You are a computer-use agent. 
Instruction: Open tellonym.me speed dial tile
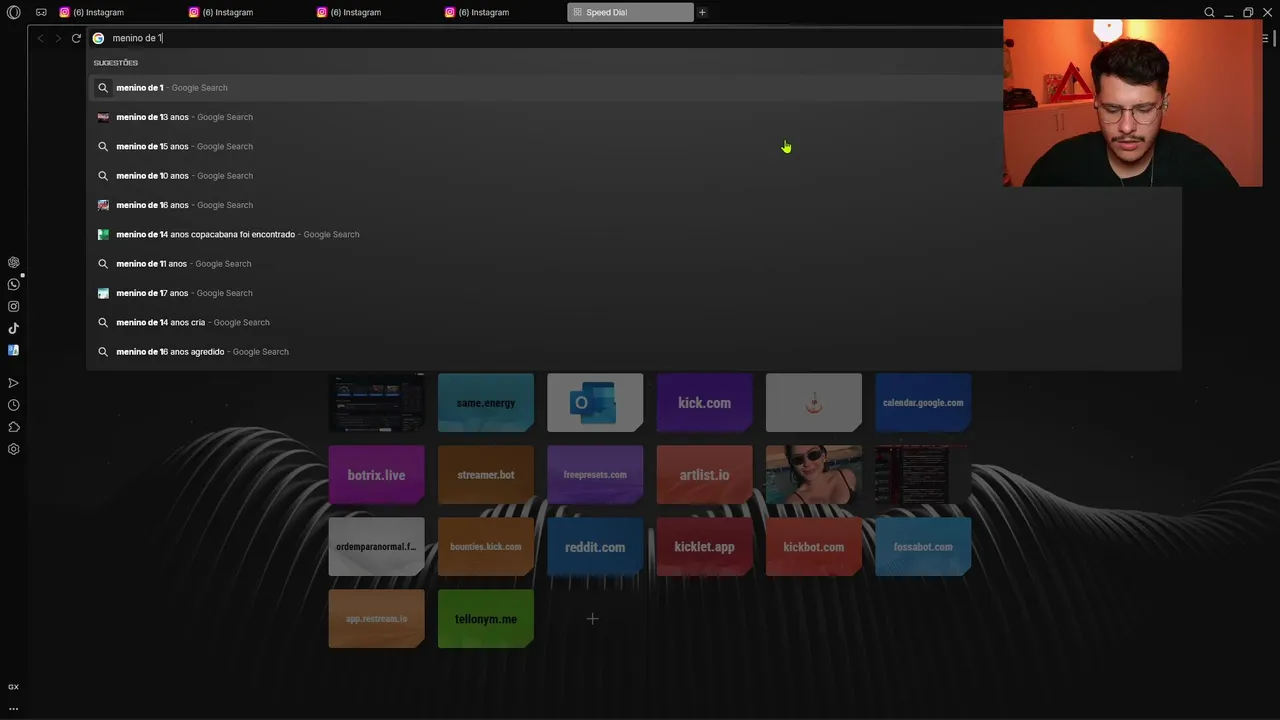(486, 619)
